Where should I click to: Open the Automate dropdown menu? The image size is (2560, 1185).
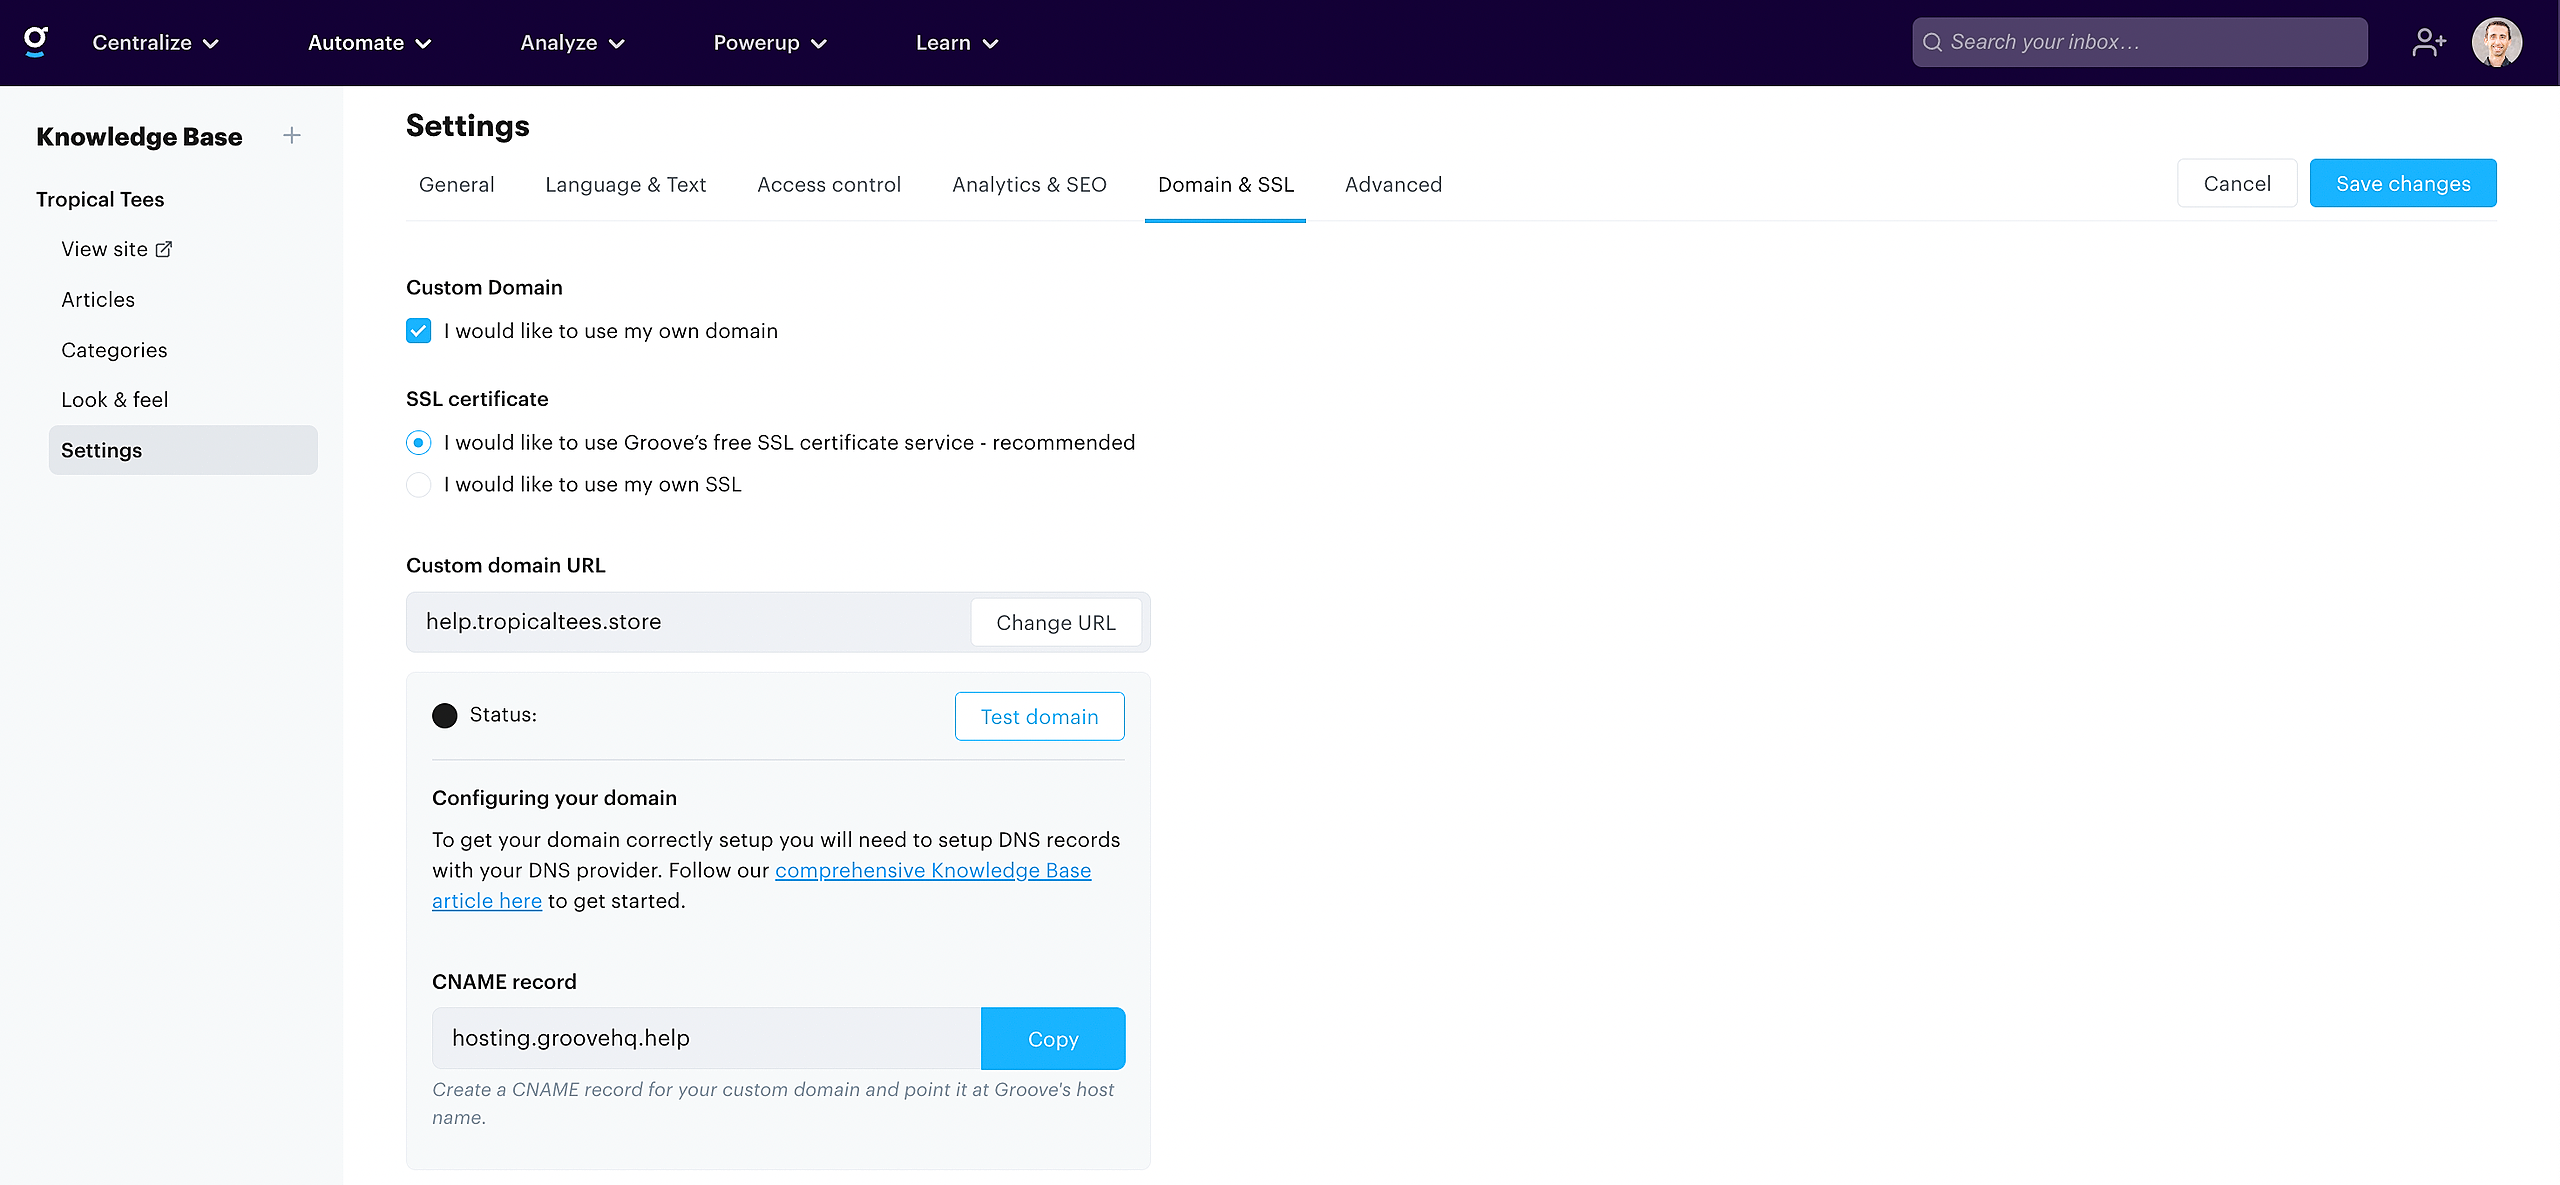(x=369, y=43)
